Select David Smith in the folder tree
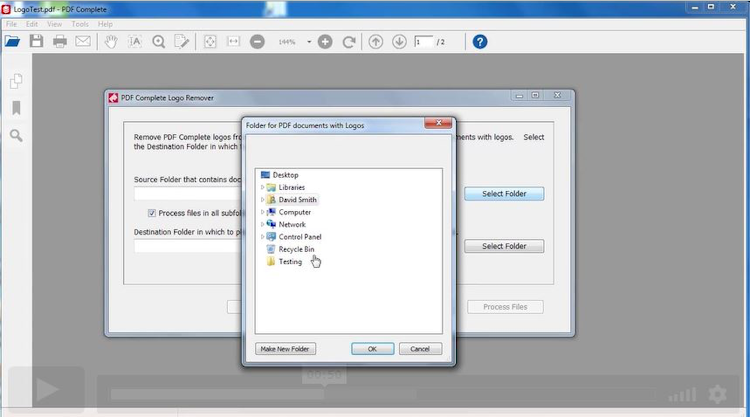Screen dimensions: 750x417 (x=298, y=200)
